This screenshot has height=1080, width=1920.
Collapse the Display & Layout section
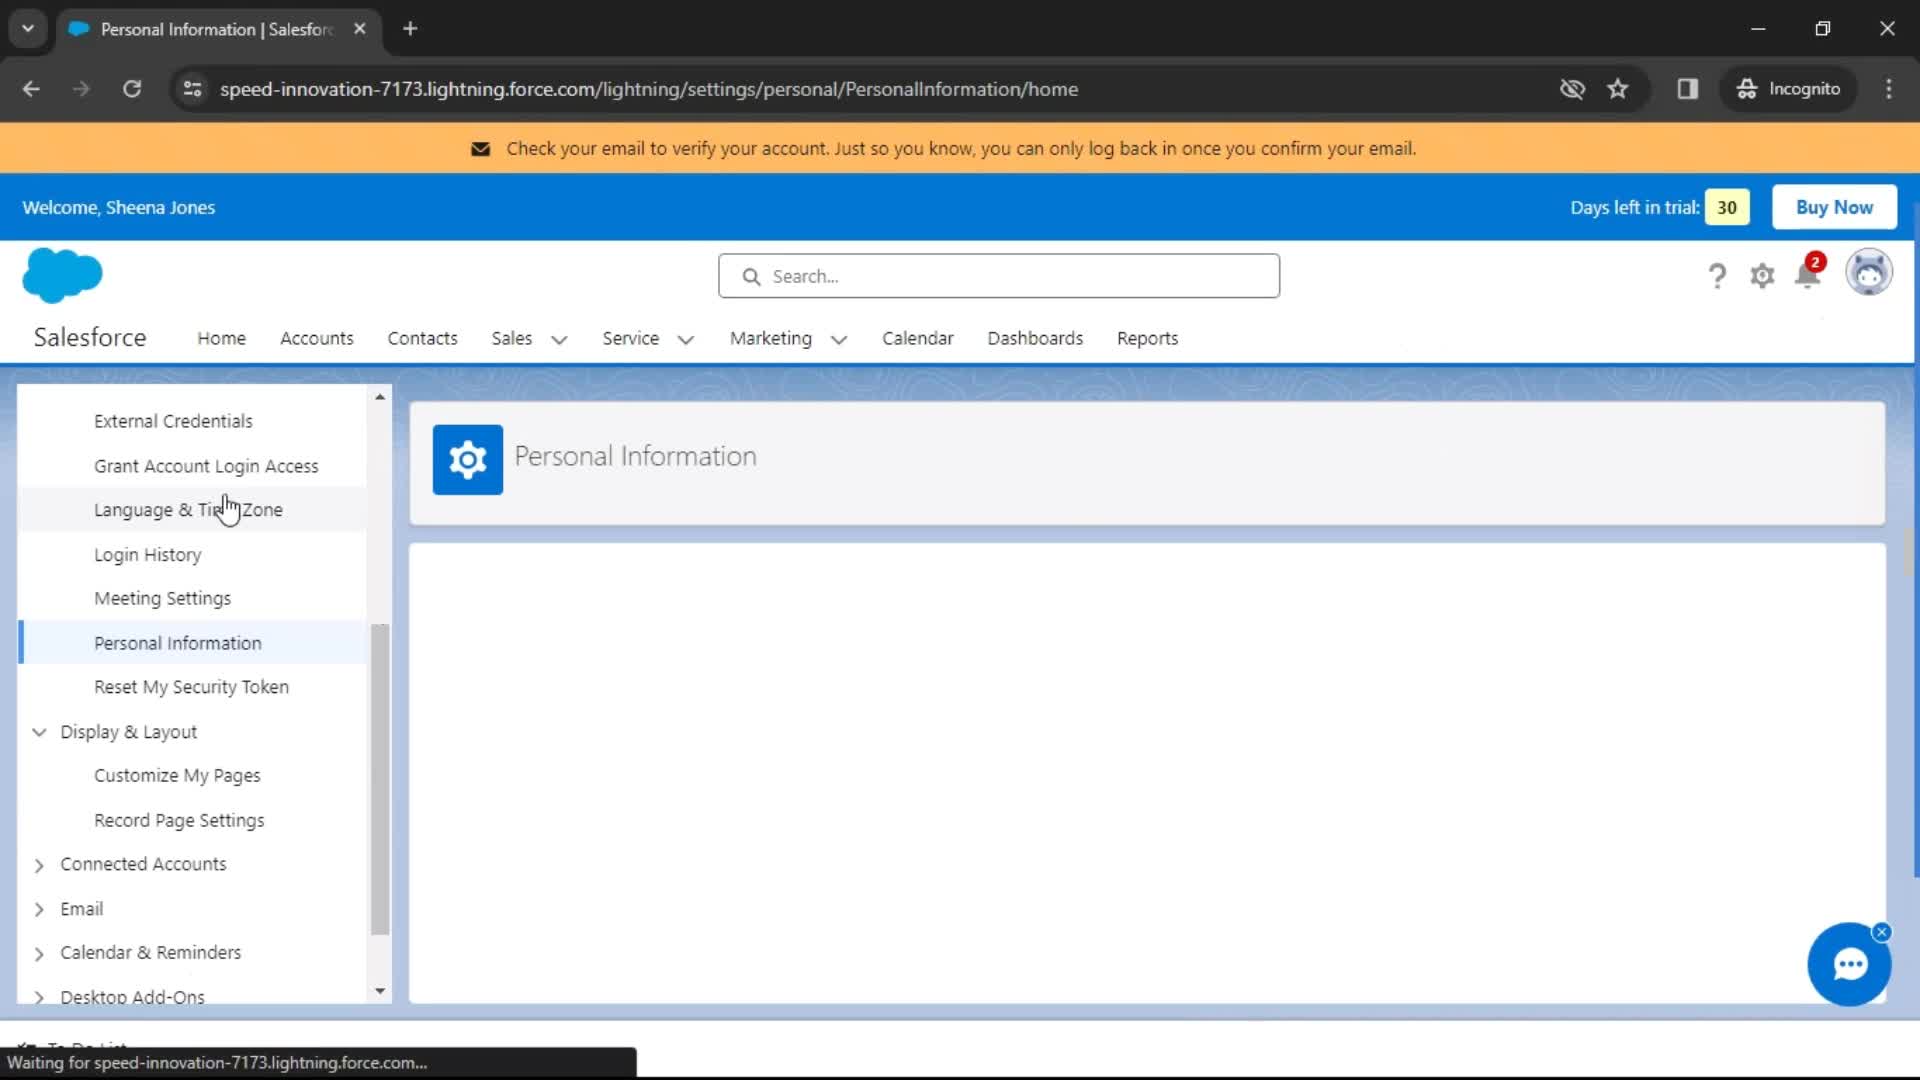(39, 732)
